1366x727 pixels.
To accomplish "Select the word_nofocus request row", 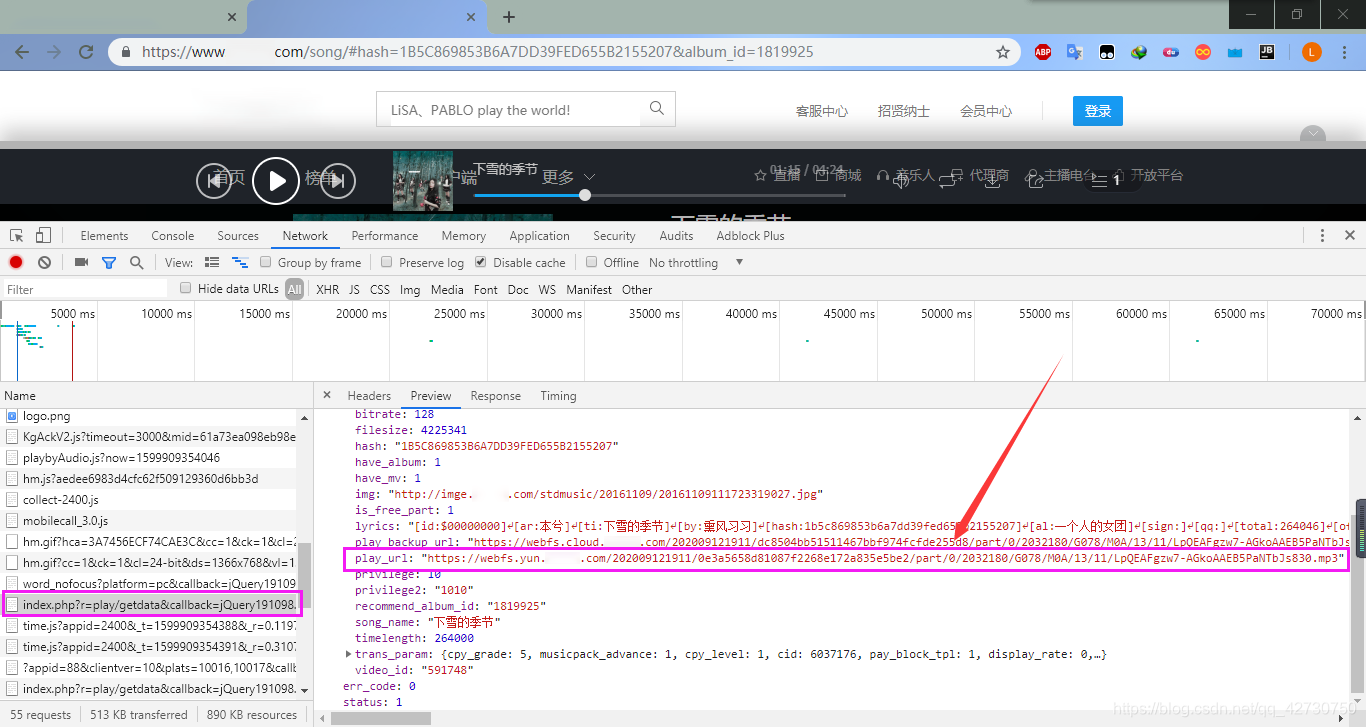I will click(150, 584).
